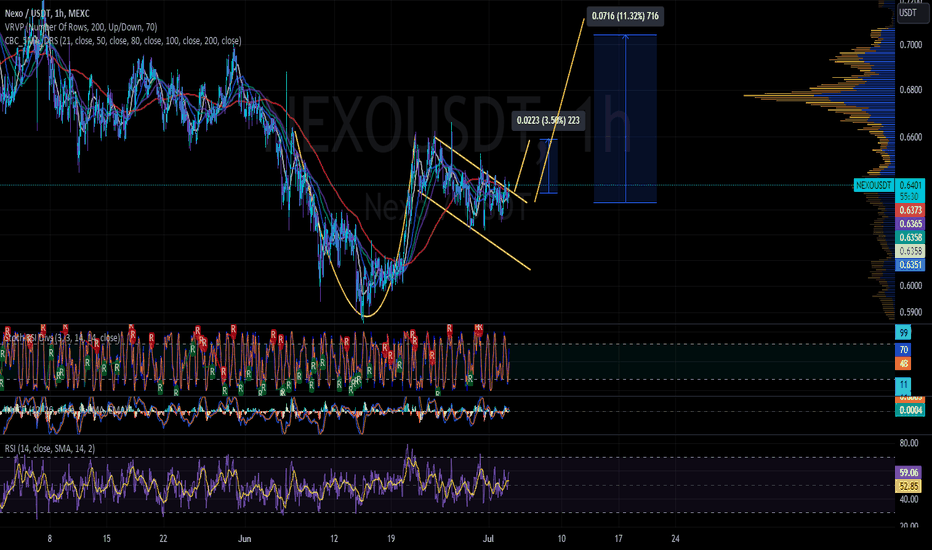Viewport: 932px width, 550px height.
Task: Click the red 0.6373 price tag
Action: point(910,210)
